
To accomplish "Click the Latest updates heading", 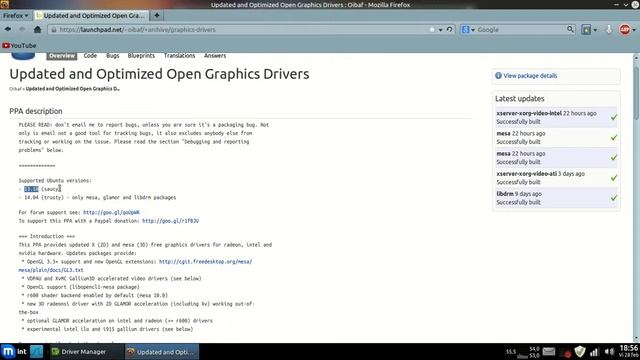I will click(x=520, y=98).
